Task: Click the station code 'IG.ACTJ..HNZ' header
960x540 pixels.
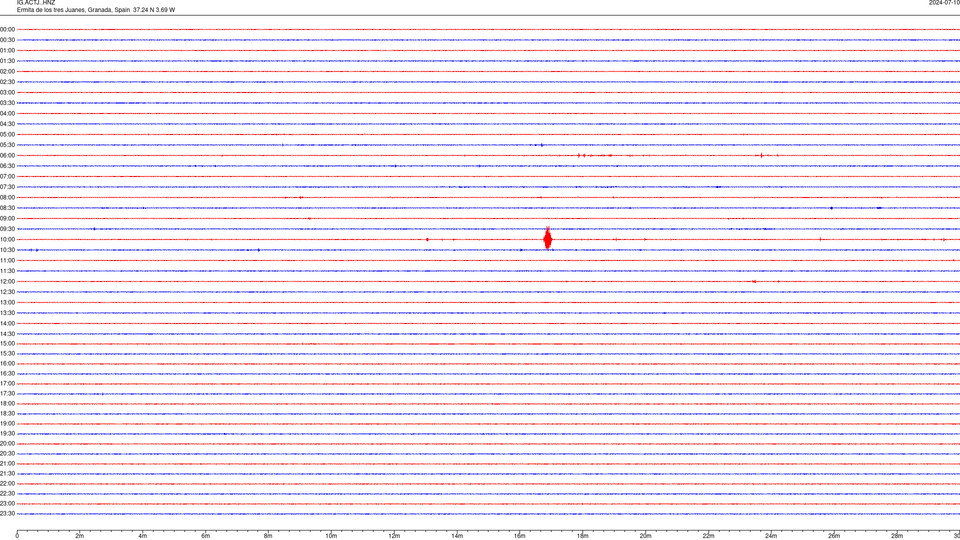Action: click(36, 3)
